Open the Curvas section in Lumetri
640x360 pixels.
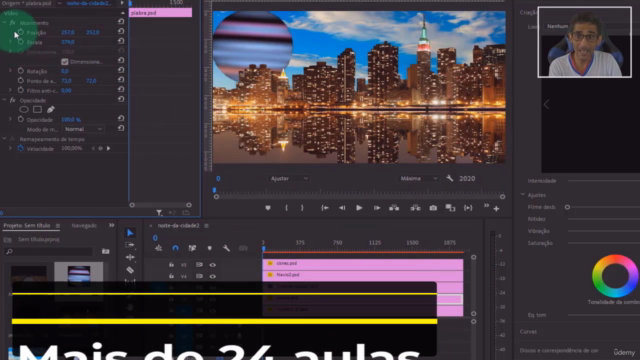(x=528, y=331)
